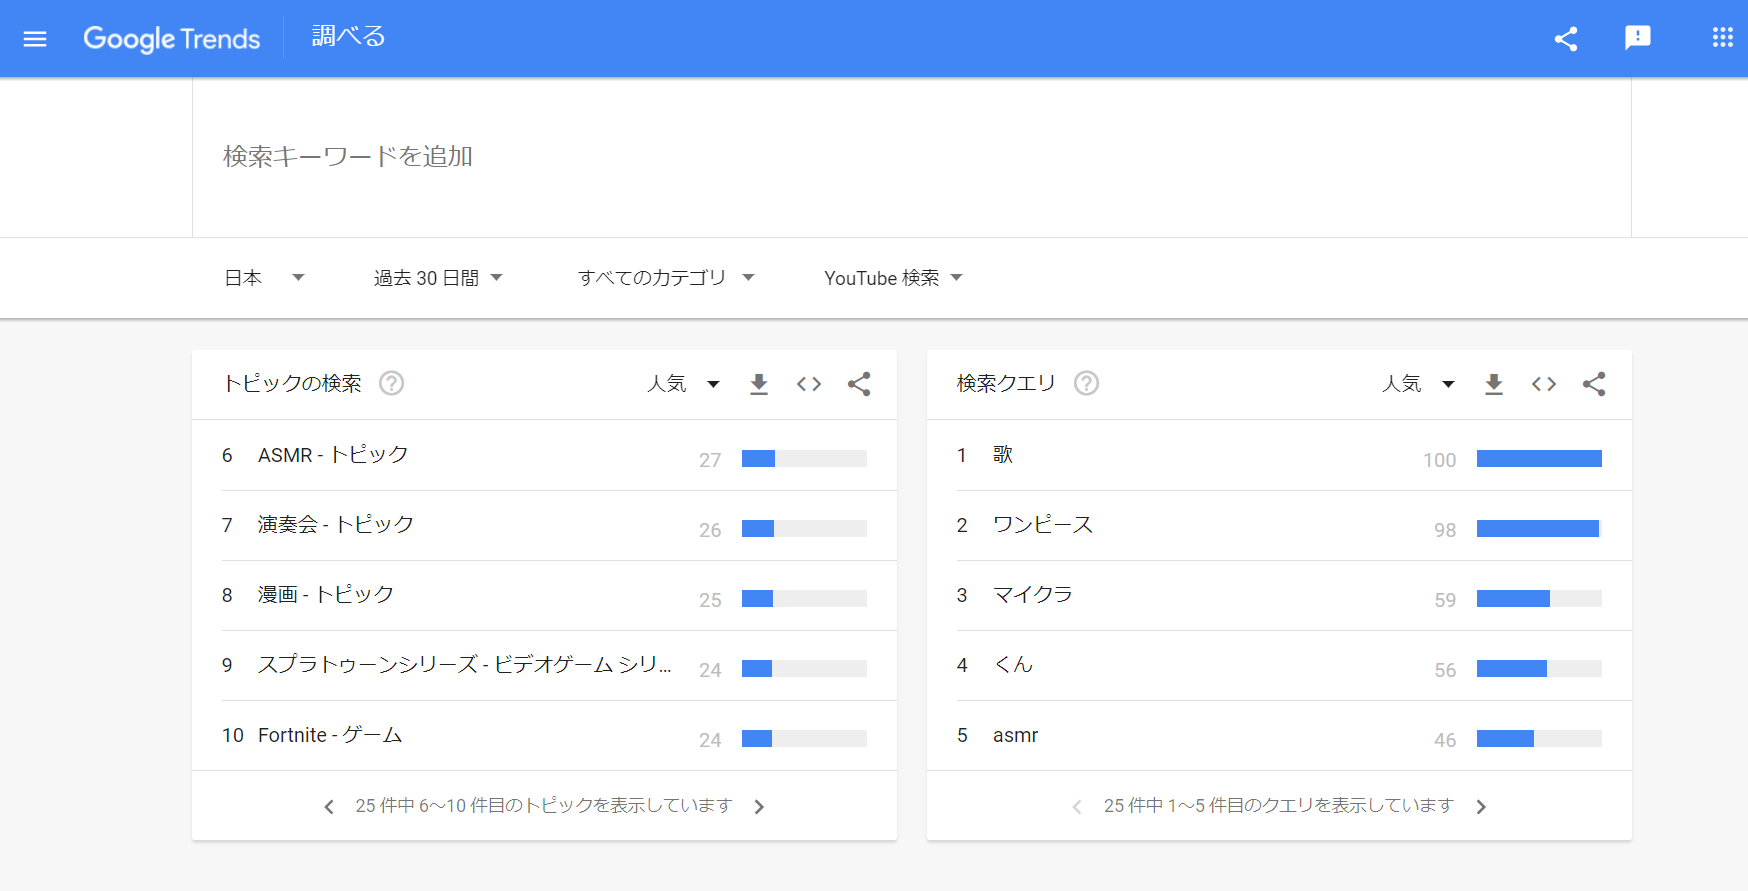
Task: Click the 25 件中 6～10 件目 topics pagination text
Action: tap(544, 806)
